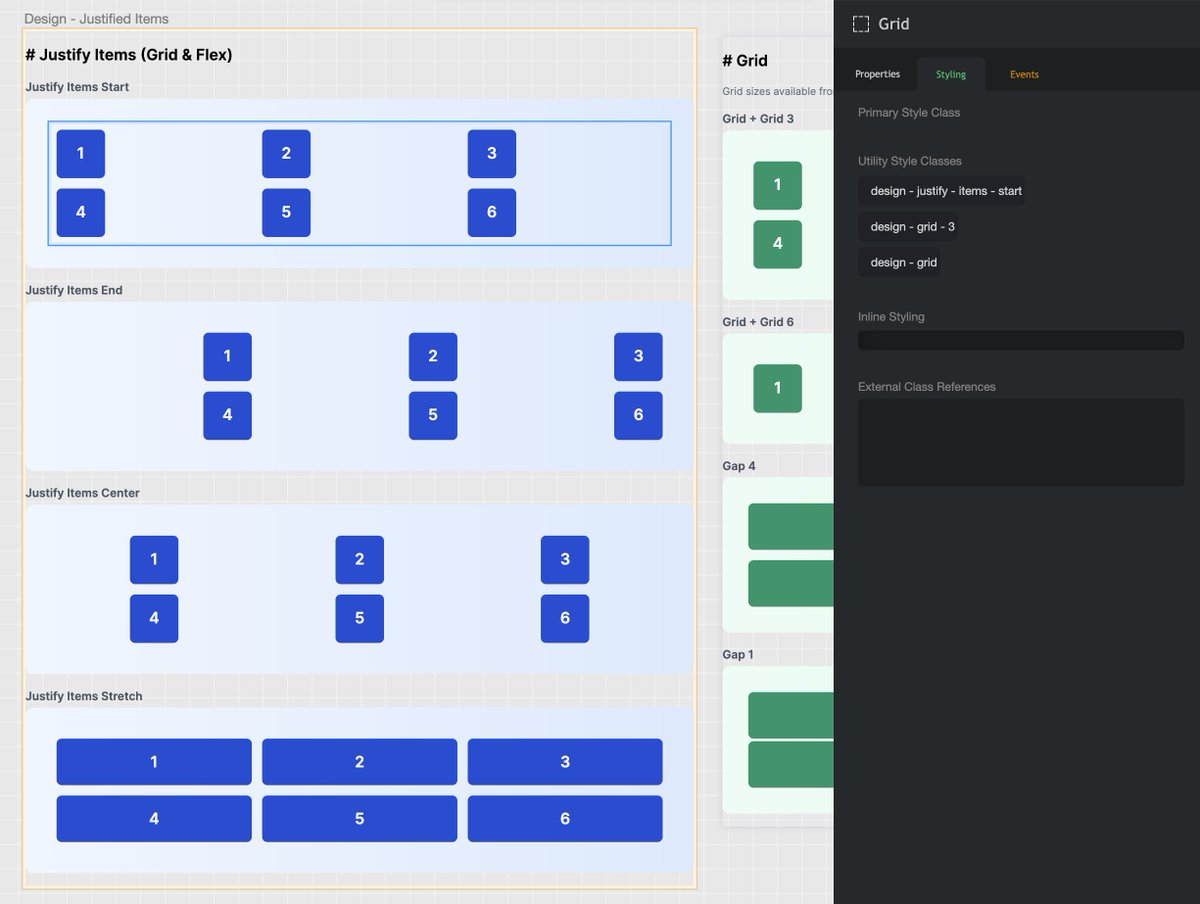Click the 'External Class References' label
The height and width of the screenshot is (904, 1200).
pyautogui.click(x=927, y=387)
